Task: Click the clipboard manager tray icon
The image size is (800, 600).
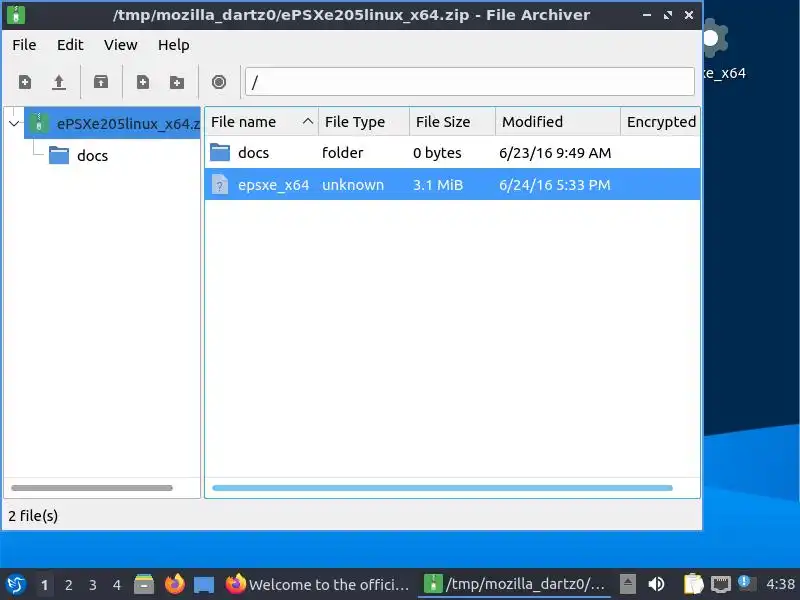Action: (693, 584)
